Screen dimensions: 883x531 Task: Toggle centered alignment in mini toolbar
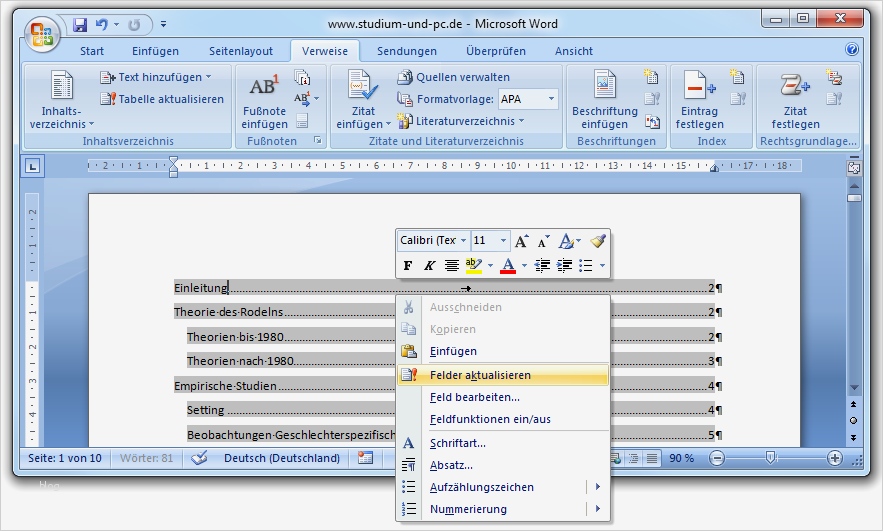(452, 266)
